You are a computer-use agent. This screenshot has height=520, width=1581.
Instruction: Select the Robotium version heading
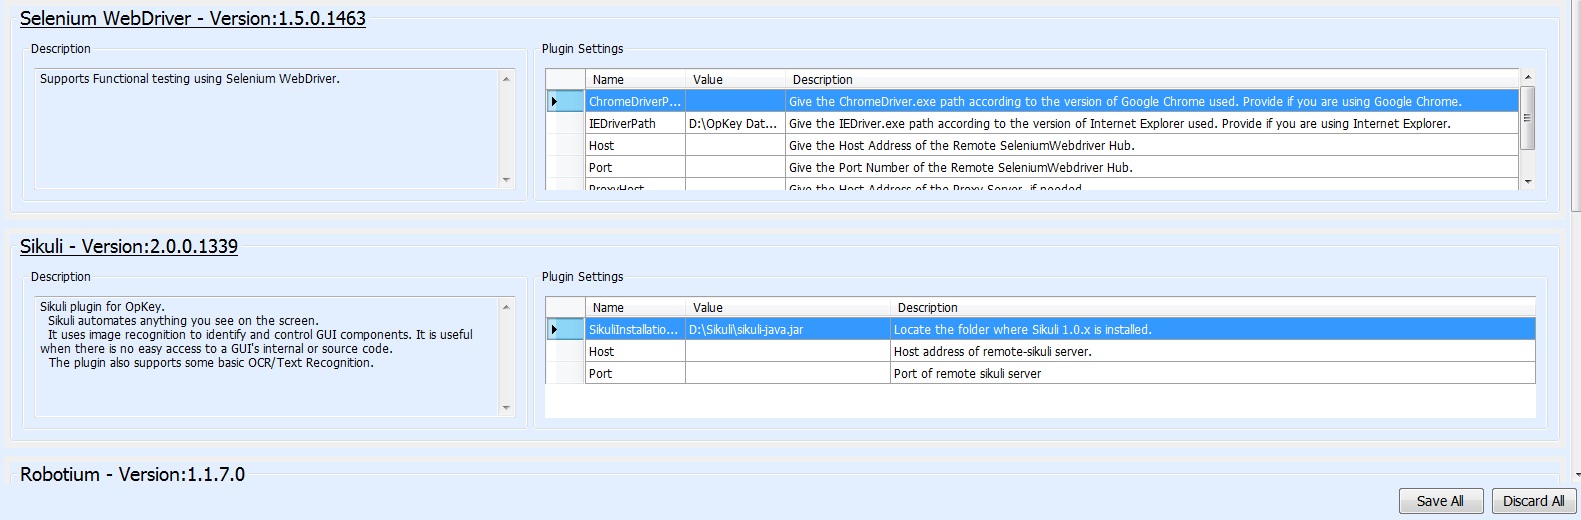tap(132, 474)
